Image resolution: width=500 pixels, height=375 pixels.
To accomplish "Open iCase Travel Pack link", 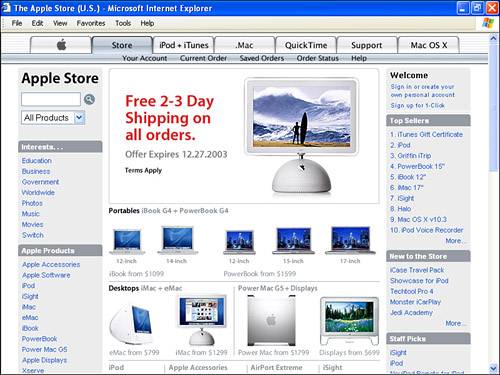I will click(x=417, y=270).
